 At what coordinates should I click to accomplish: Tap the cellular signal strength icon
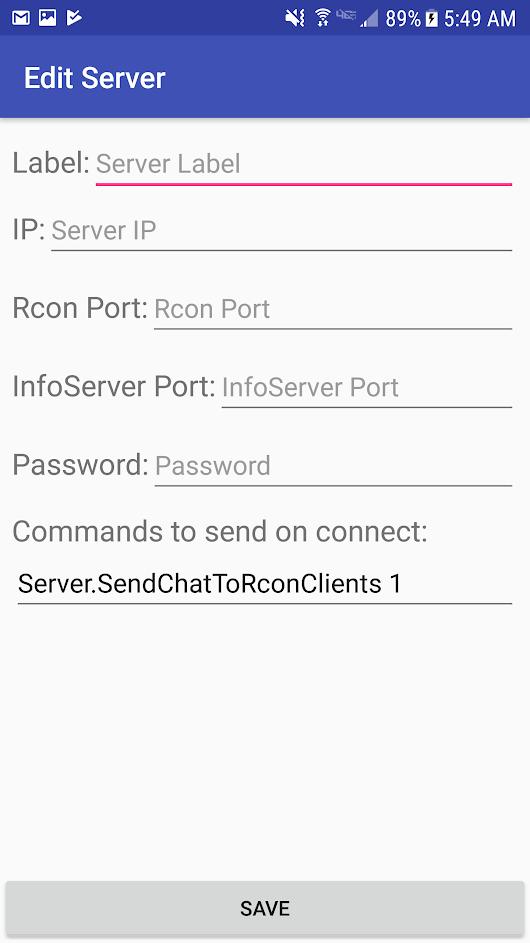369,19
